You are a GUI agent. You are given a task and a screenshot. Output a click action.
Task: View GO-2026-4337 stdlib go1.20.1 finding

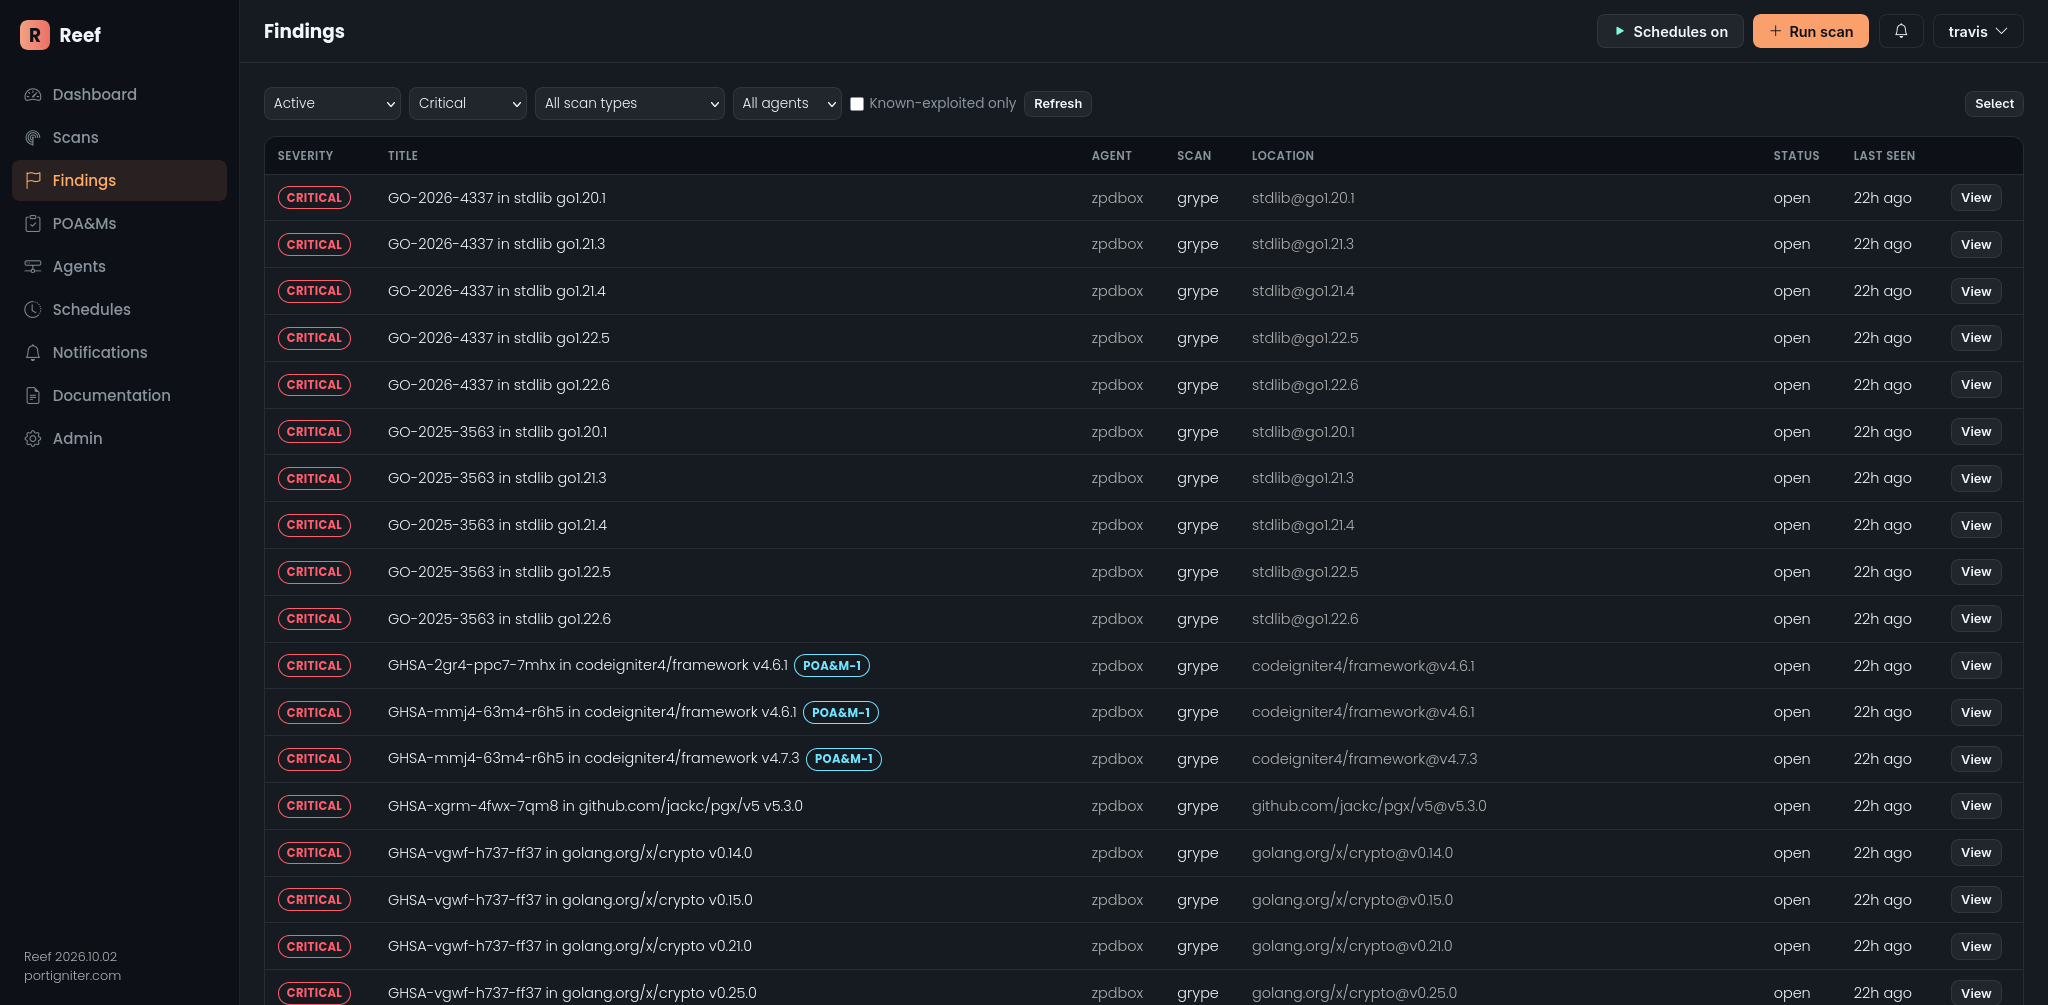coord(1976,198)
